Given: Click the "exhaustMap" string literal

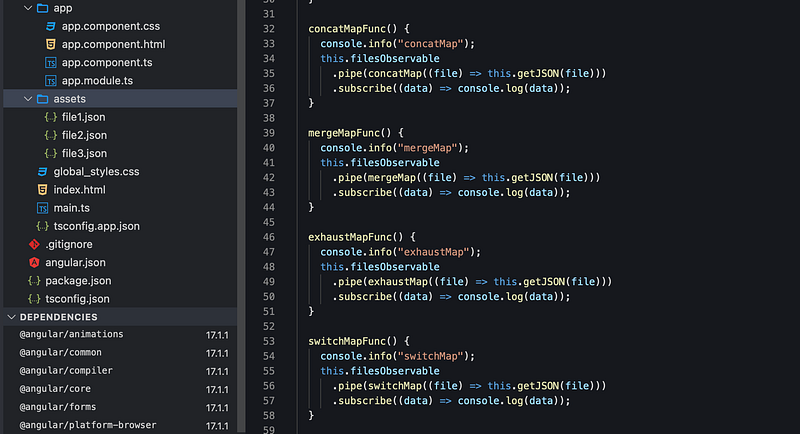Looking at the screenshot, I should point(433,252).
